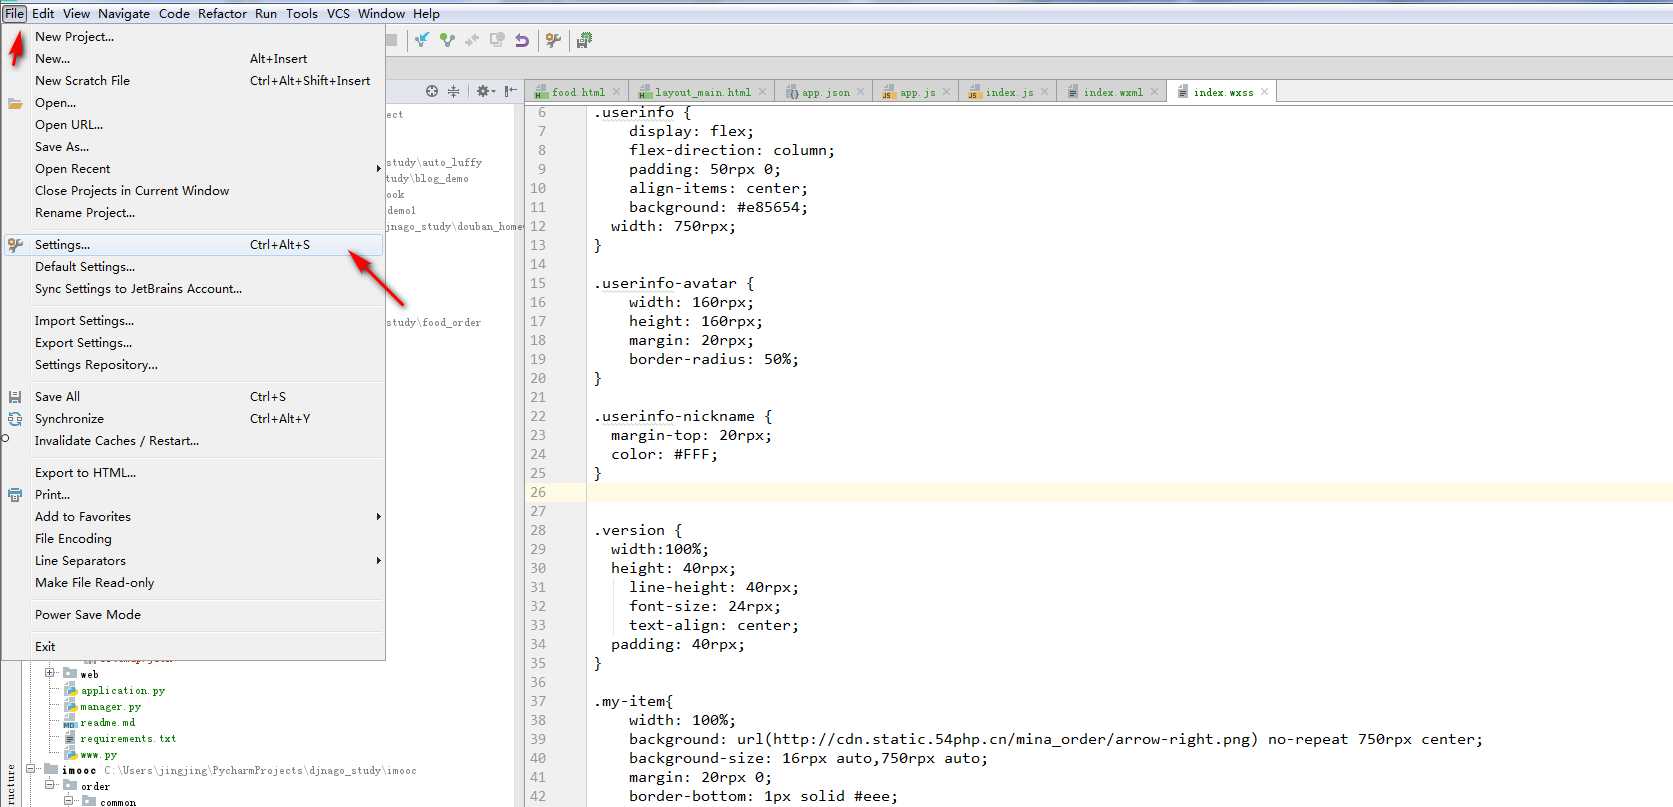Image resolution: width=1673 pixels, height=807 pixels.
Task: Click the revert undo arrow icon
Action: point(522,40)
